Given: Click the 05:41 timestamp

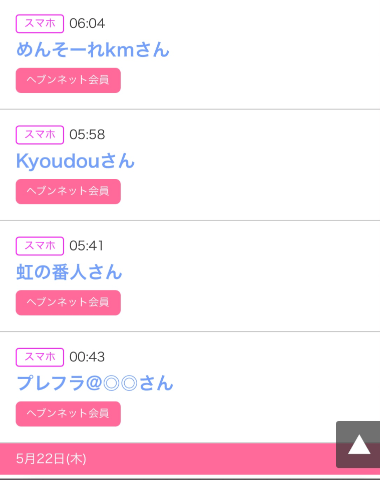Looking at the screenshot, I should coord(86,246).
